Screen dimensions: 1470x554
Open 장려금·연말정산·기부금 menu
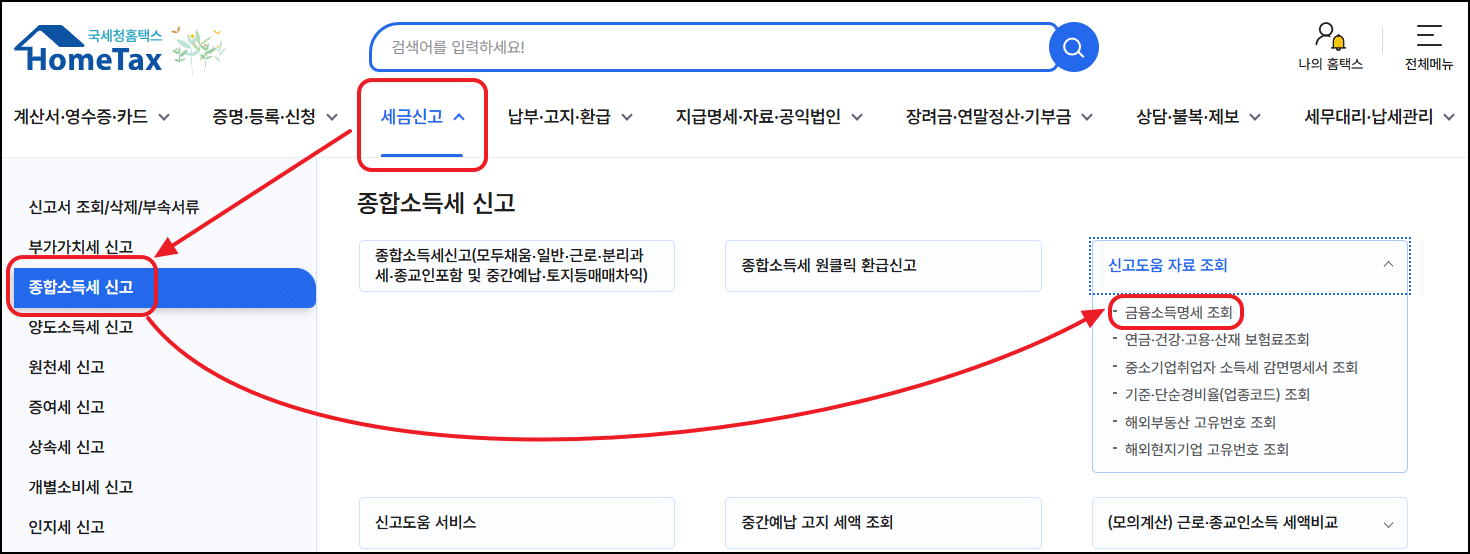988,117
